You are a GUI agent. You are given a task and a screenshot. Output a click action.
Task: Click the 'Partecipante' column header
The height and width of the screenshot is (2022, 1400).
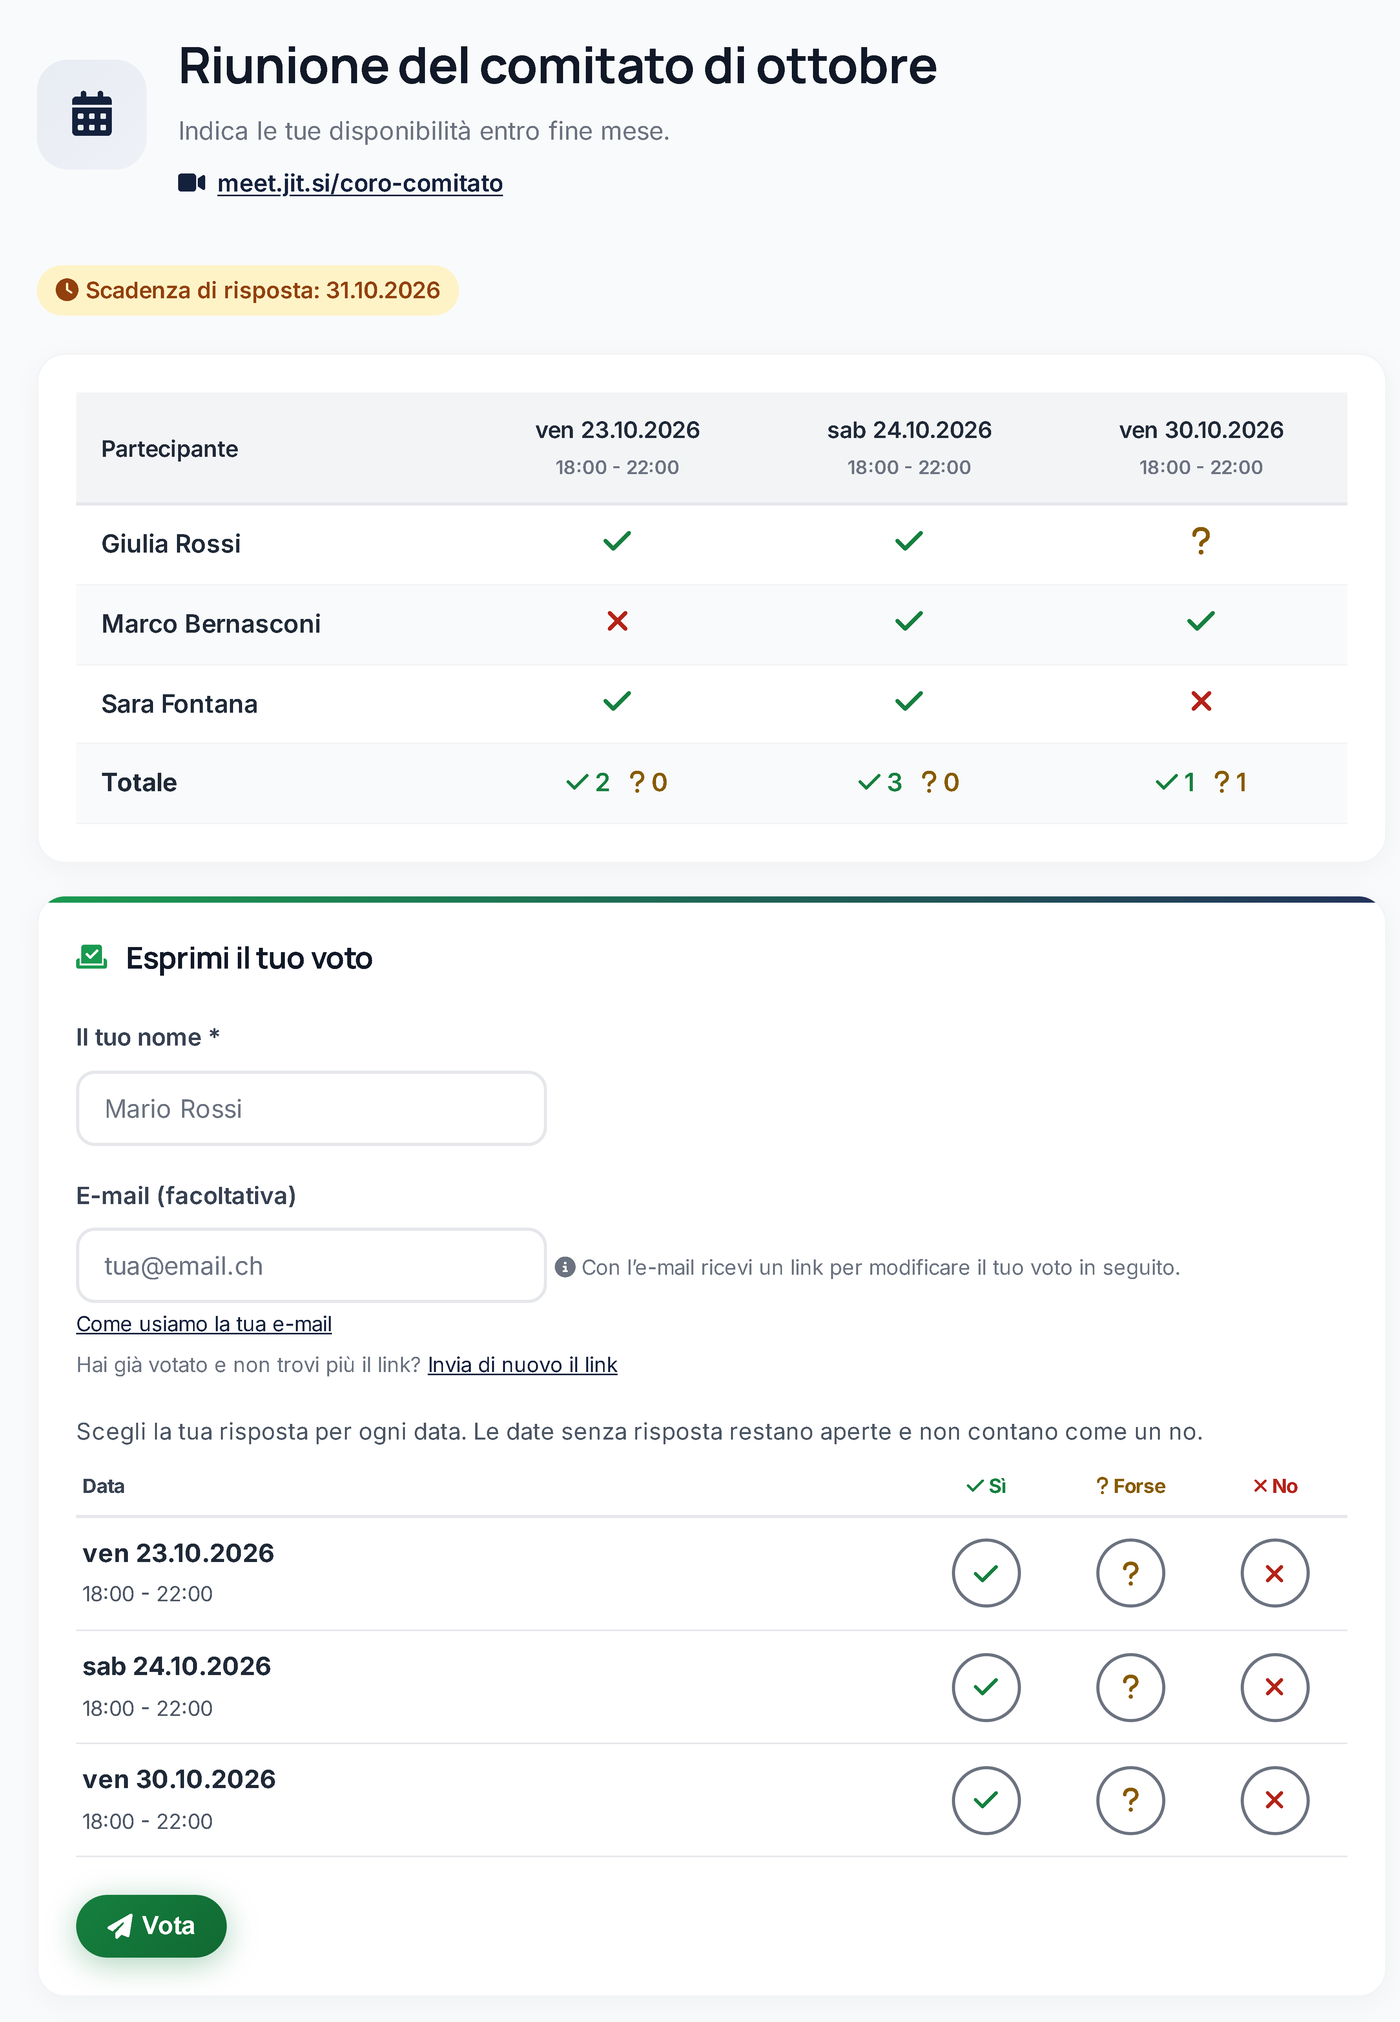169,449
